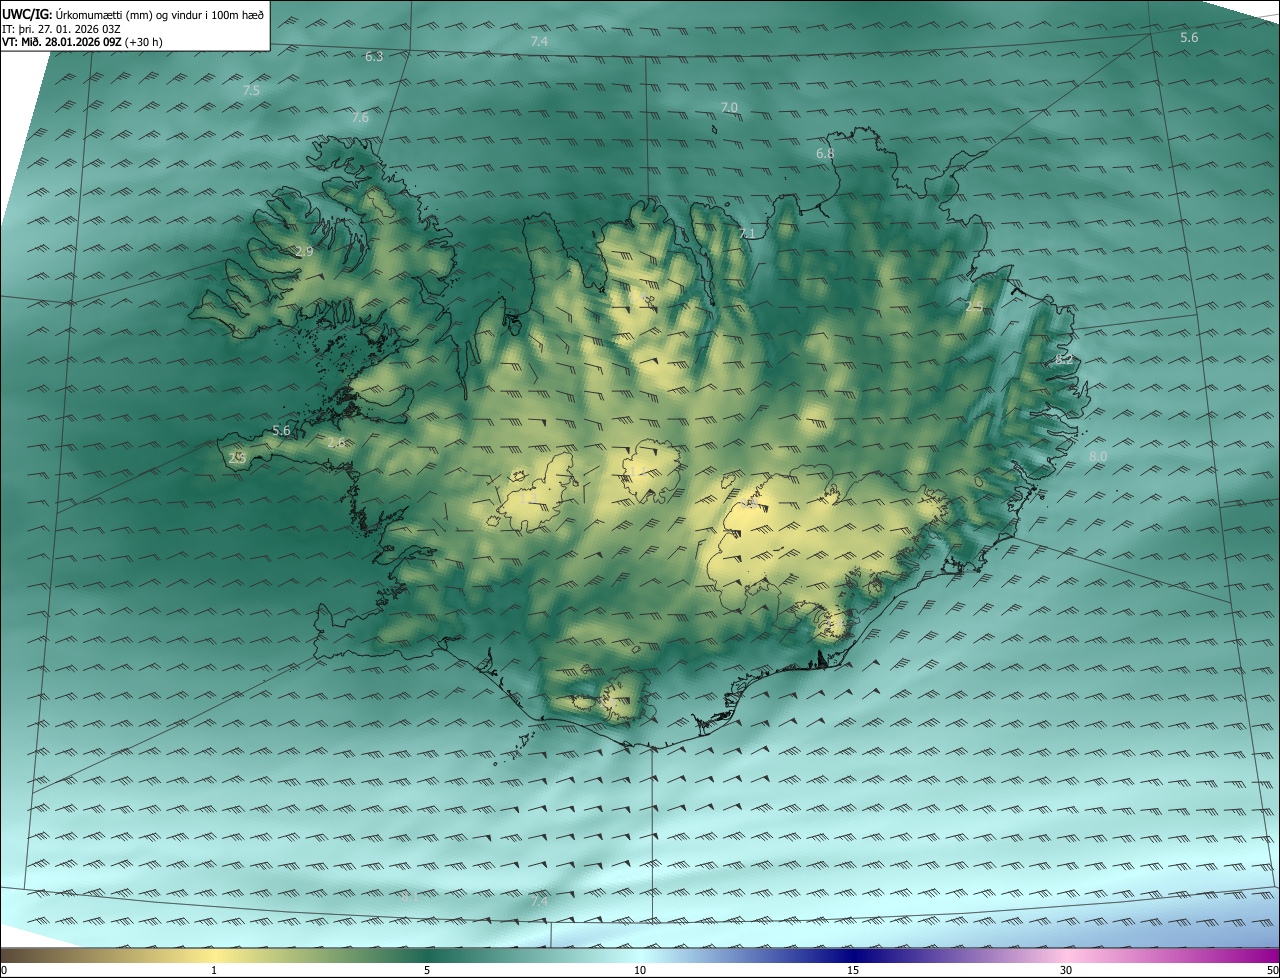Click the 6.3 value label on the map
1280x978 pixels.
click(374, 57)
